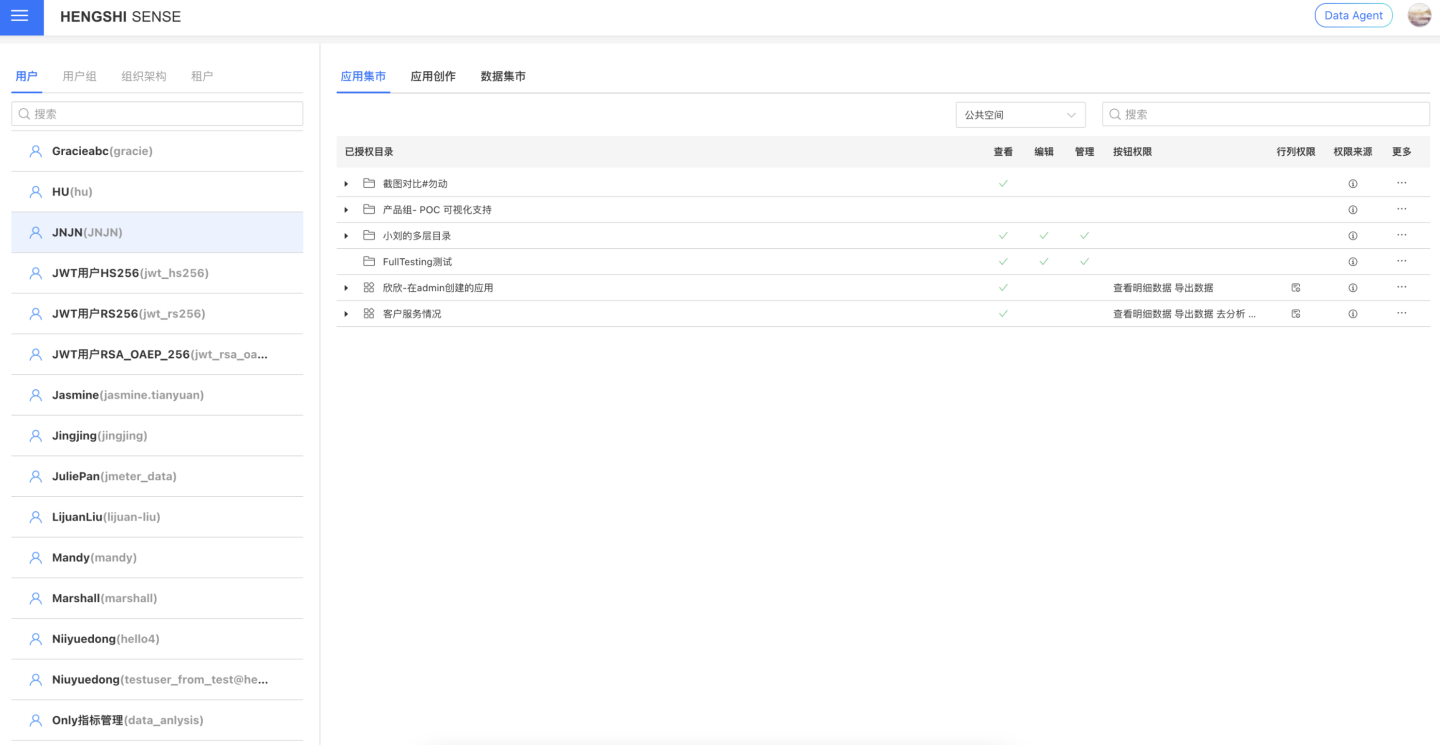The image size is (1440, 745).
Task: Toggle 查看 permission check for 小刘的多层目录
Action: [x=1003, y=236]
